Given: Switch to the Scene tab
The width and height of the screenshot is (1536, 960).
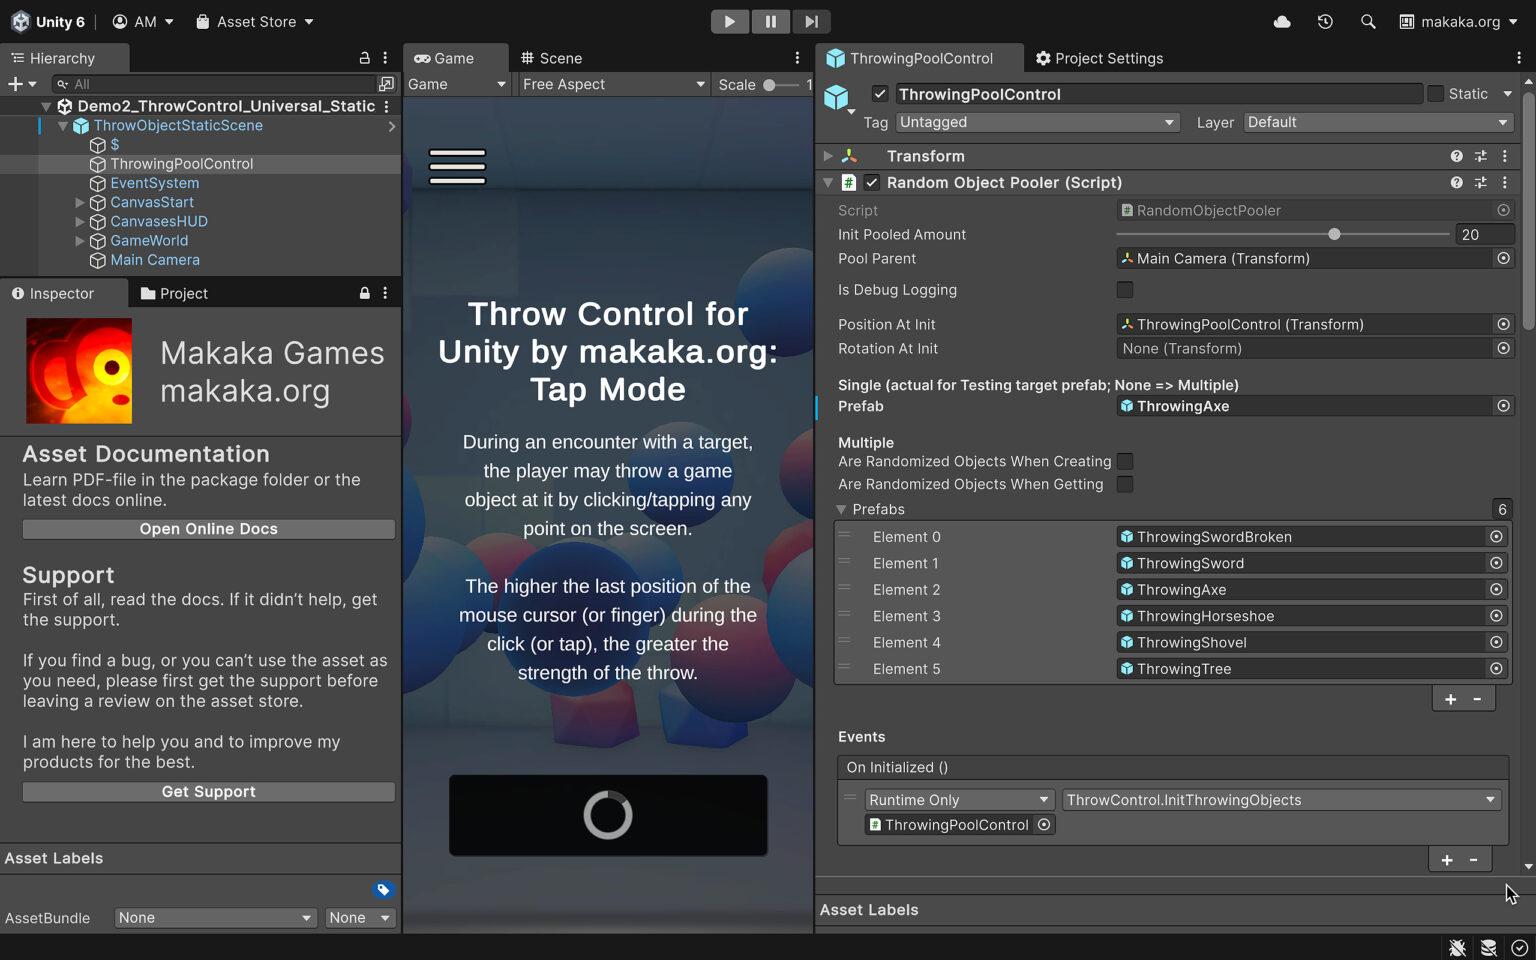Looking at the screenshot, I should point(551,58).
